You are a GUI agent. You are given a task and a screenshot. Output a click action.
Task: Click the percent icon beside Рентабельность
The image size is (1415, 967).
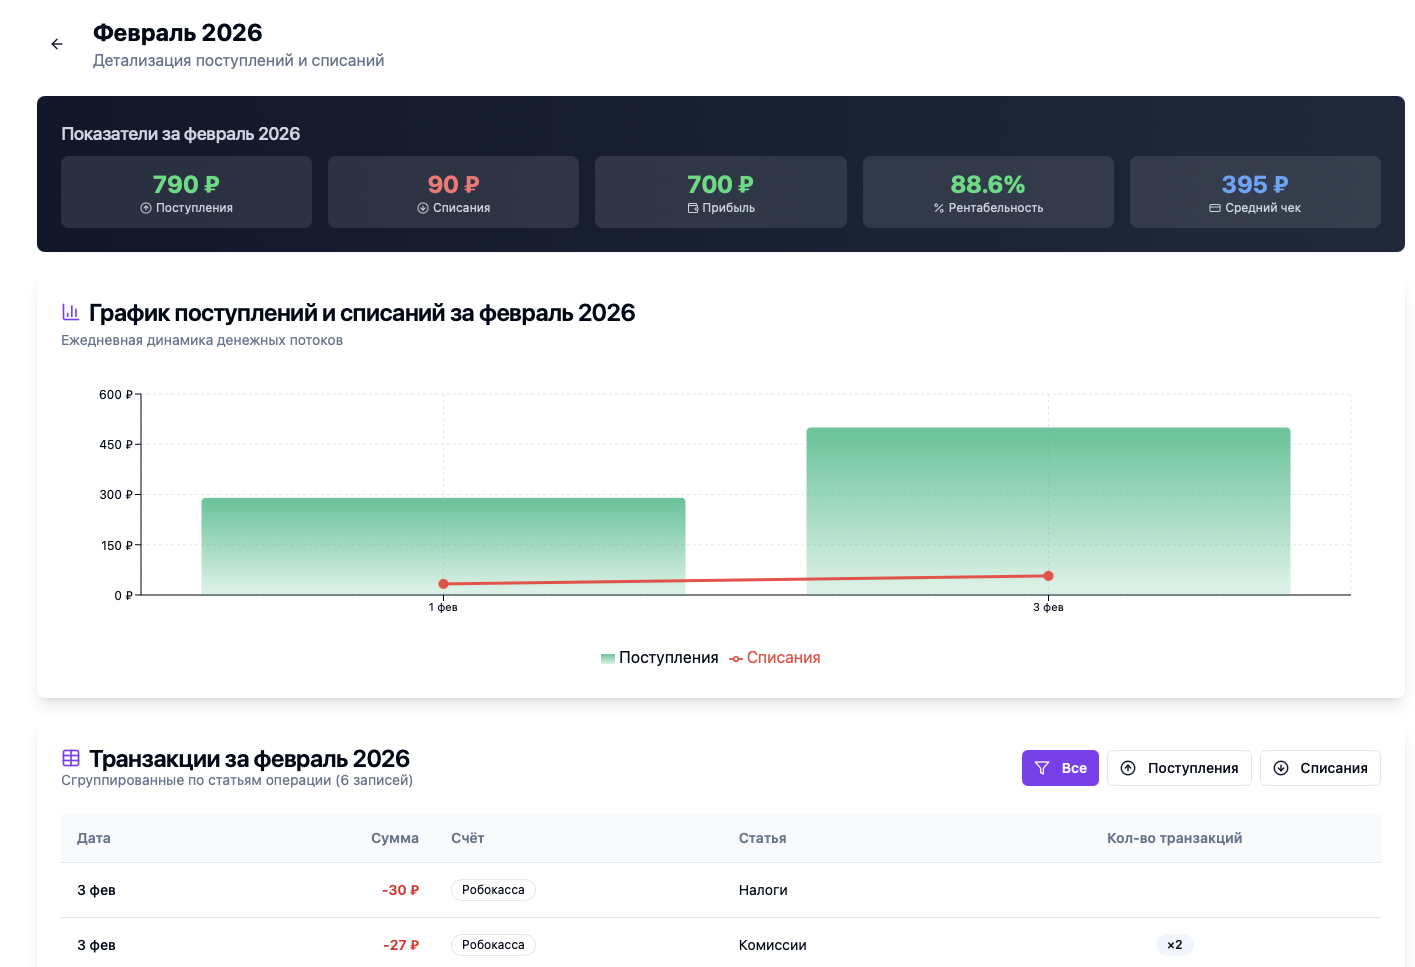click(x=939, y=208)
